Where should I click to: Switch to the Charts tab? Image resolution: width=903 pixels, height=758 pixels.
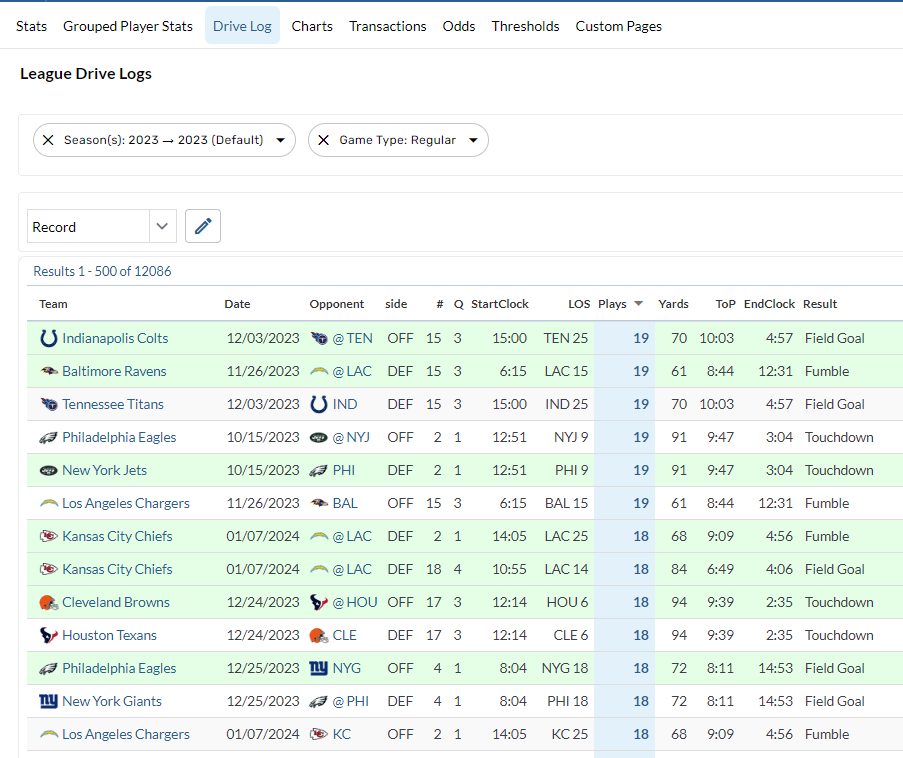[312, 26]
